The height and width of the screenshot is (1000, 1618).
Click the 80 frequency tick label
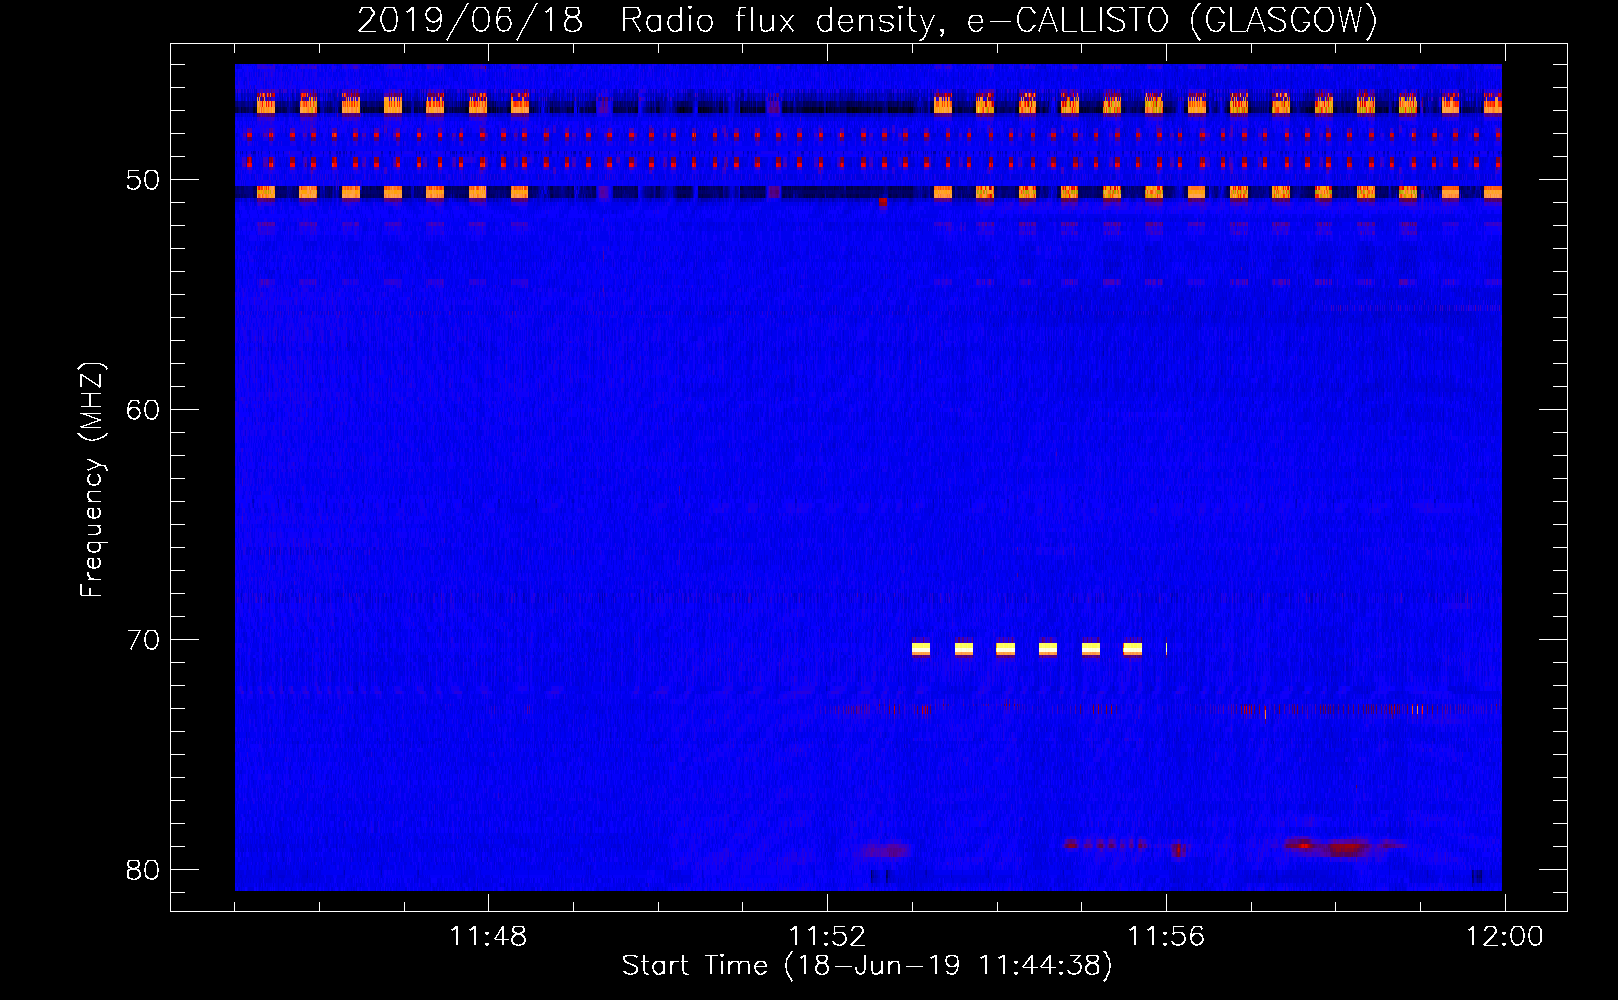[143, 870]
